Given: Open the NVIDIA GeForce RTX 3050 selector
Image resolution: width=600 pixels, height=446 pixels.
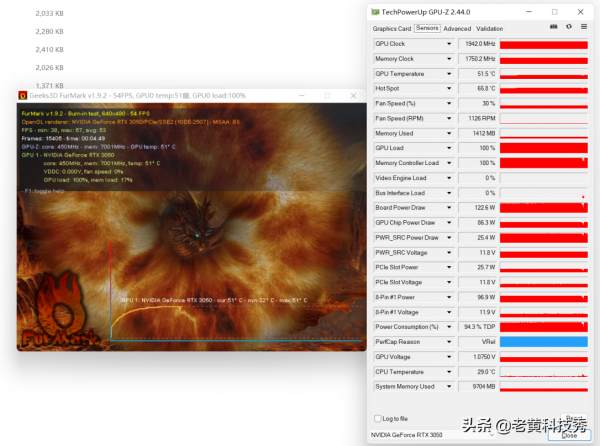Looking at the screenshot, I should (x=432, y=435).
